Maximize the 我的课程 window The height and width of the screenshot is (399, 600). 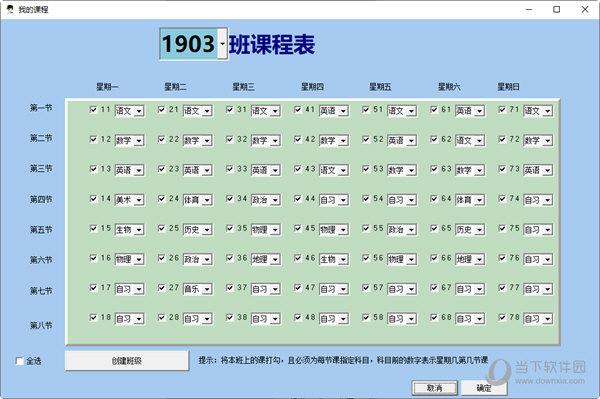pyautogui.click(x=557, y=10)
